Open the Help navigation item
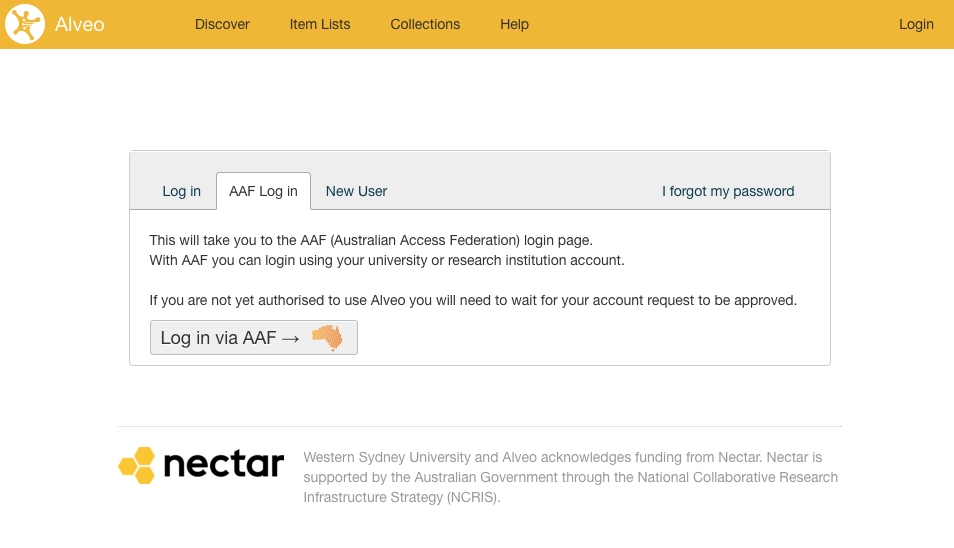 tap(515, 24)
